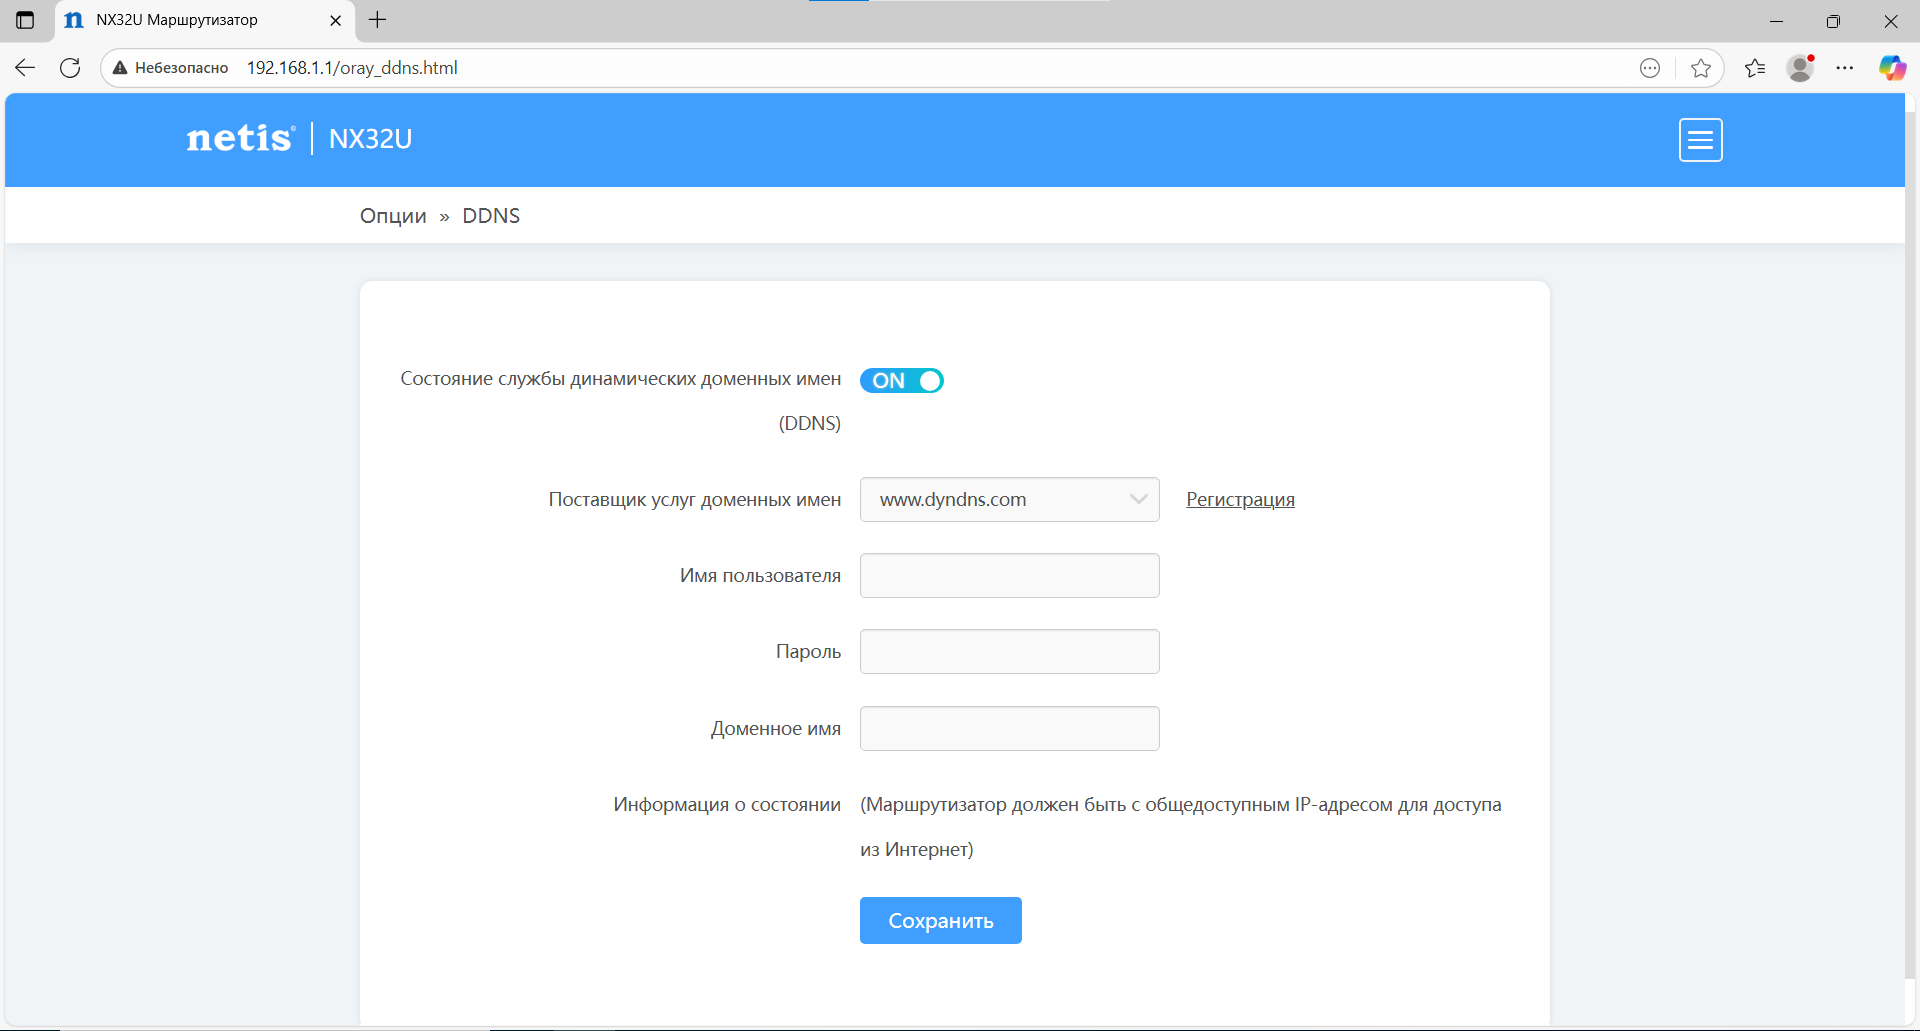Expand the DDNS provider dropdown
1920x1031 pixels.
(1010, 500)
